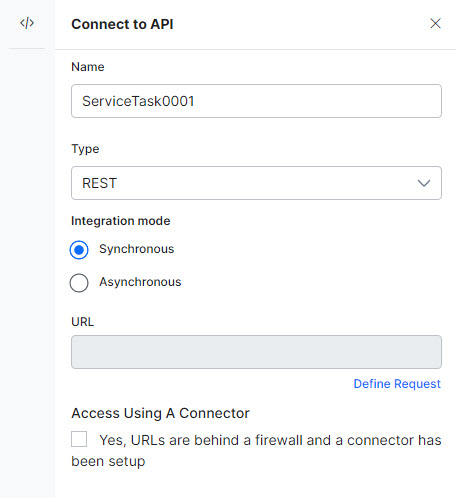Expand the Type dropdown chevron arrow

click(424, 183)
